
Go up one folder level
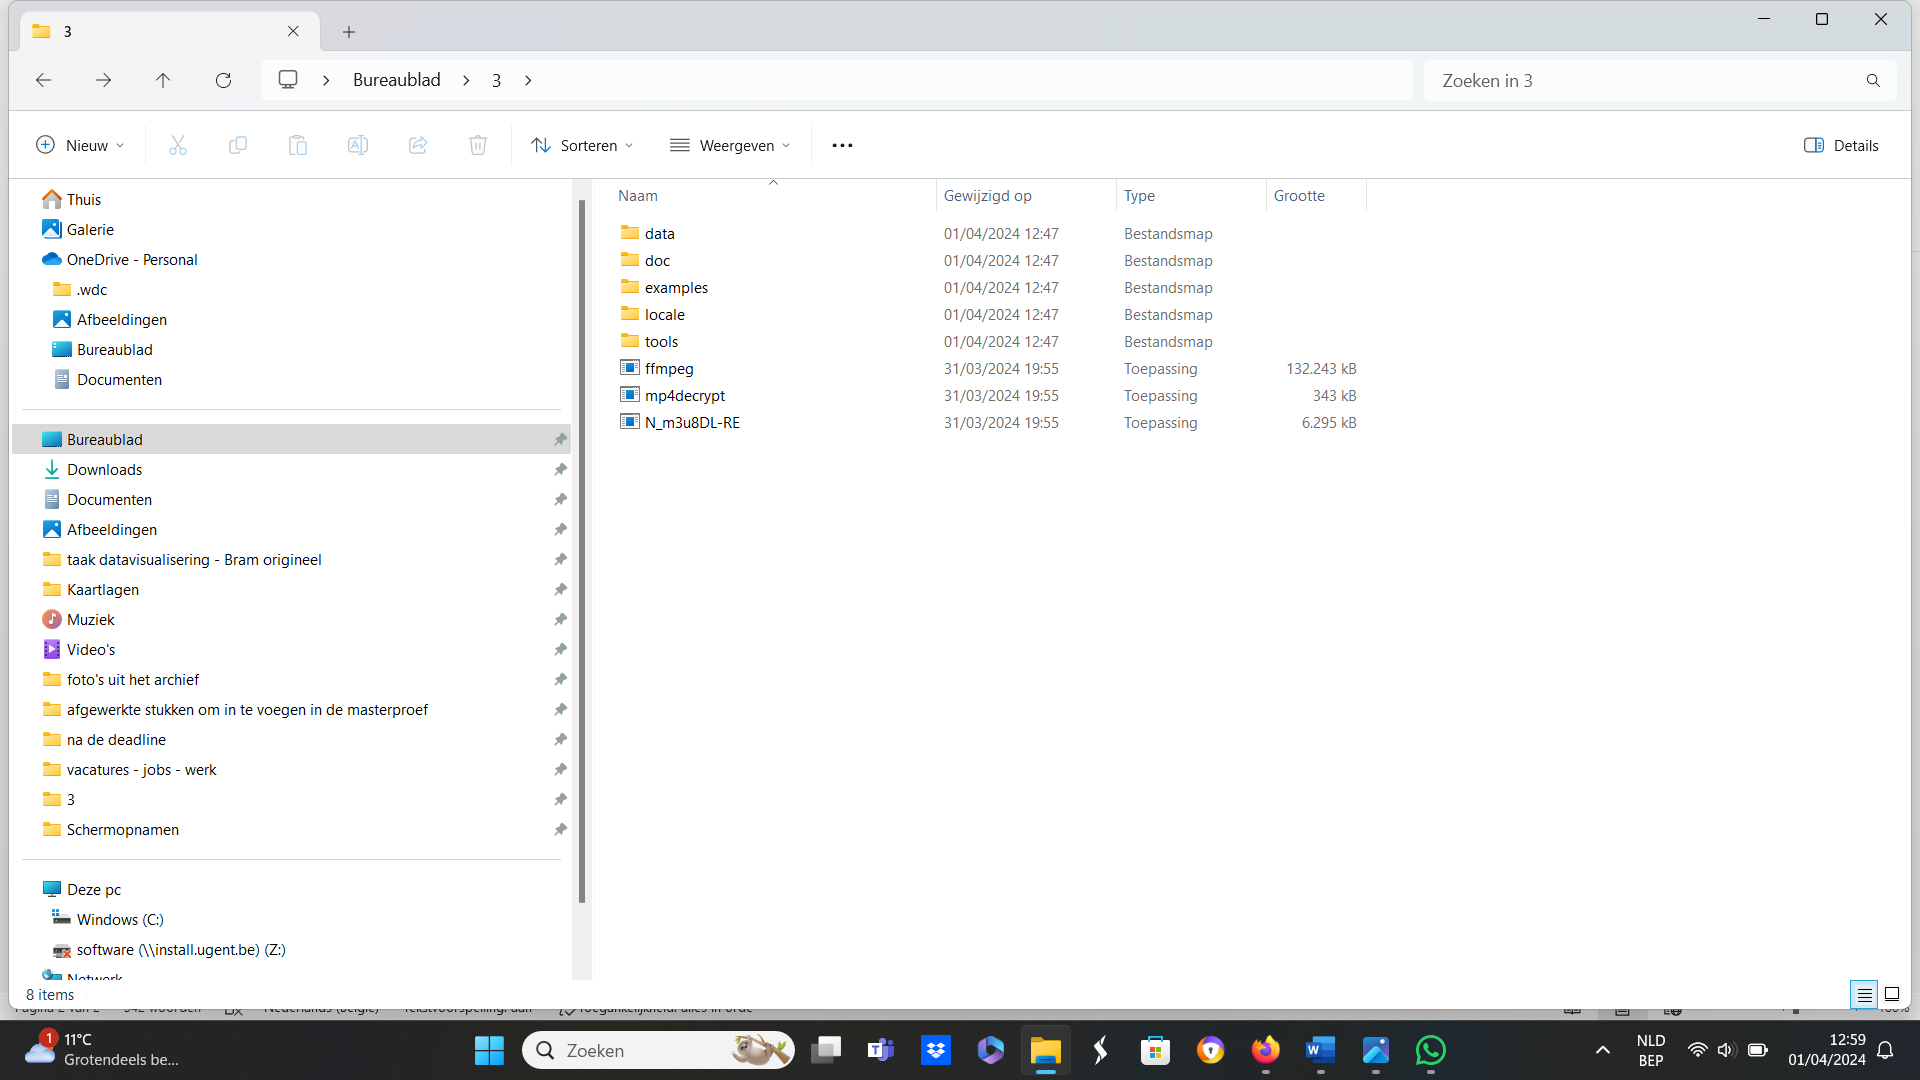163,80
